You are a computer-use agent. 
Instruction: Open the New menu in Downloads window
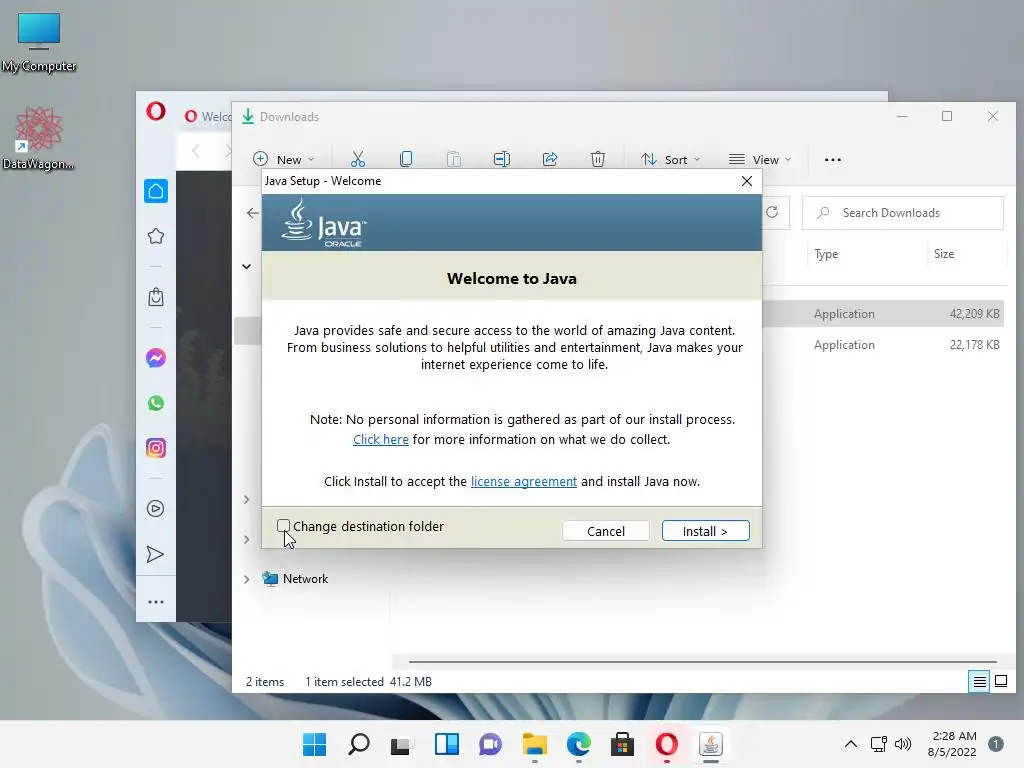click(x=283, y=159)
